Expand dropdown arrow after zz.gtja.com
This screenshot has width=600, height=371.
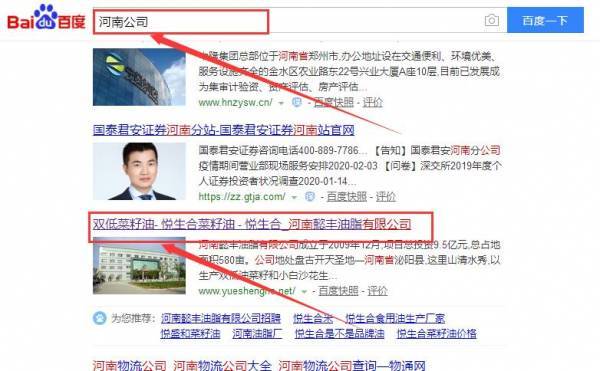tap(294, 197)
